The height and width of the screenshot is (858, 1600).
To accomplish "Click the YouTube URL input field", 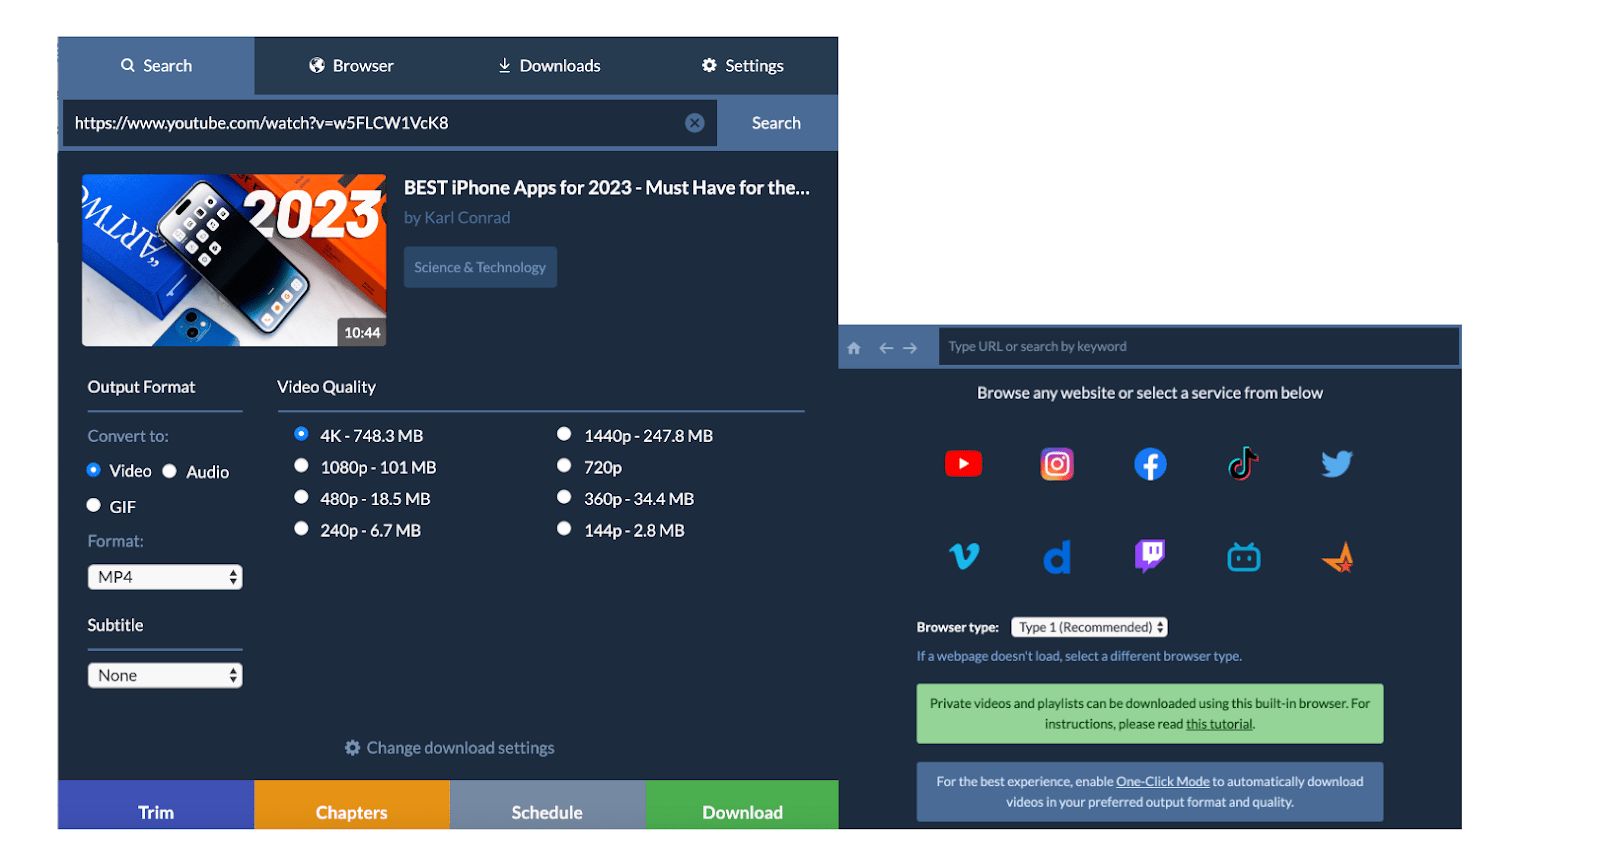I will 390,123.
